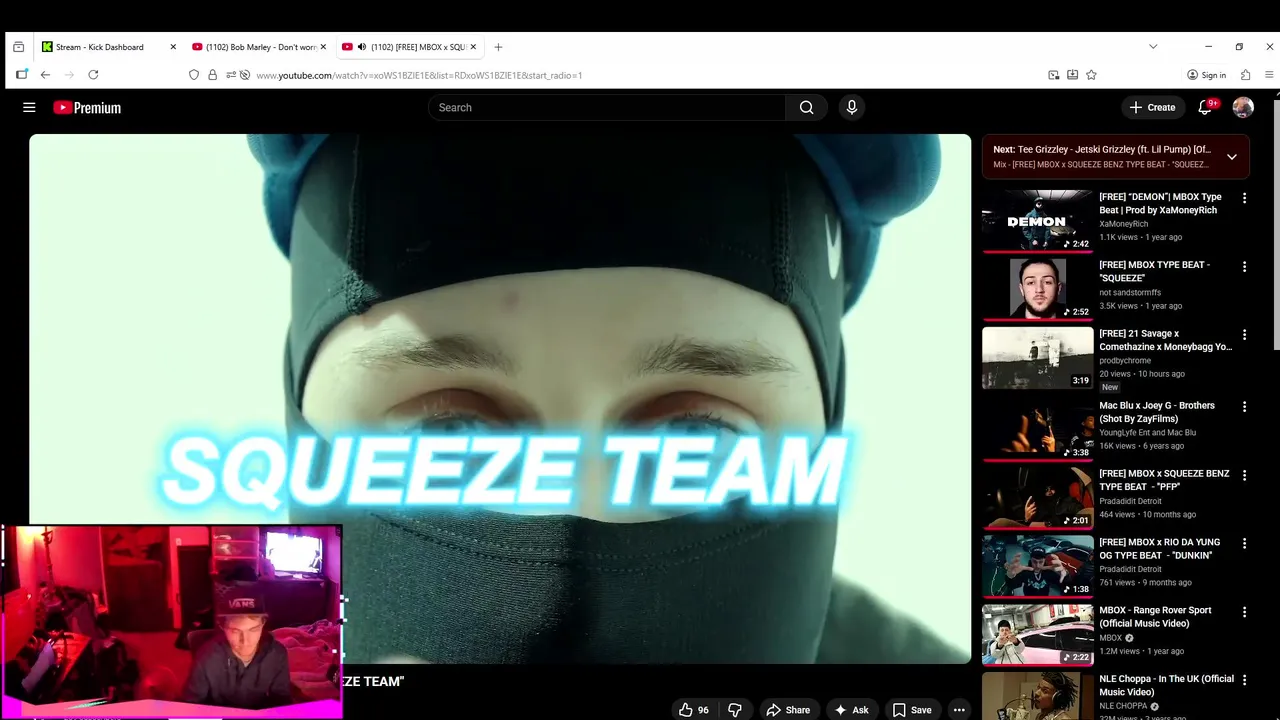The image size is (1280, 720).
Task: Open NLE Choppa In The UK thumbnail
Action: point(1037,696)
